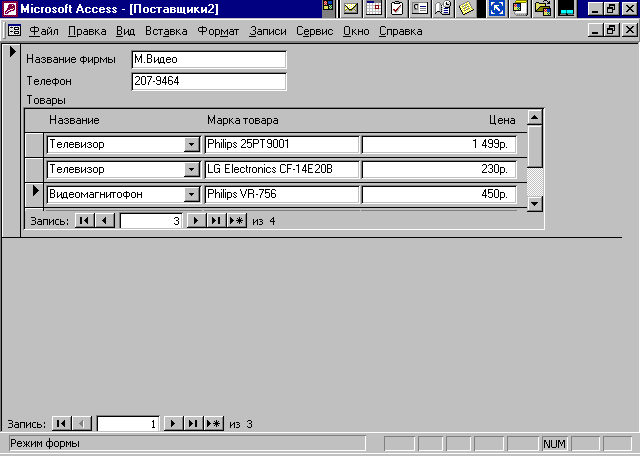This screenshot has width=640, height=456.
Task: Click the Philips VR-756 brand field
Action: click(x=282, y=194)
